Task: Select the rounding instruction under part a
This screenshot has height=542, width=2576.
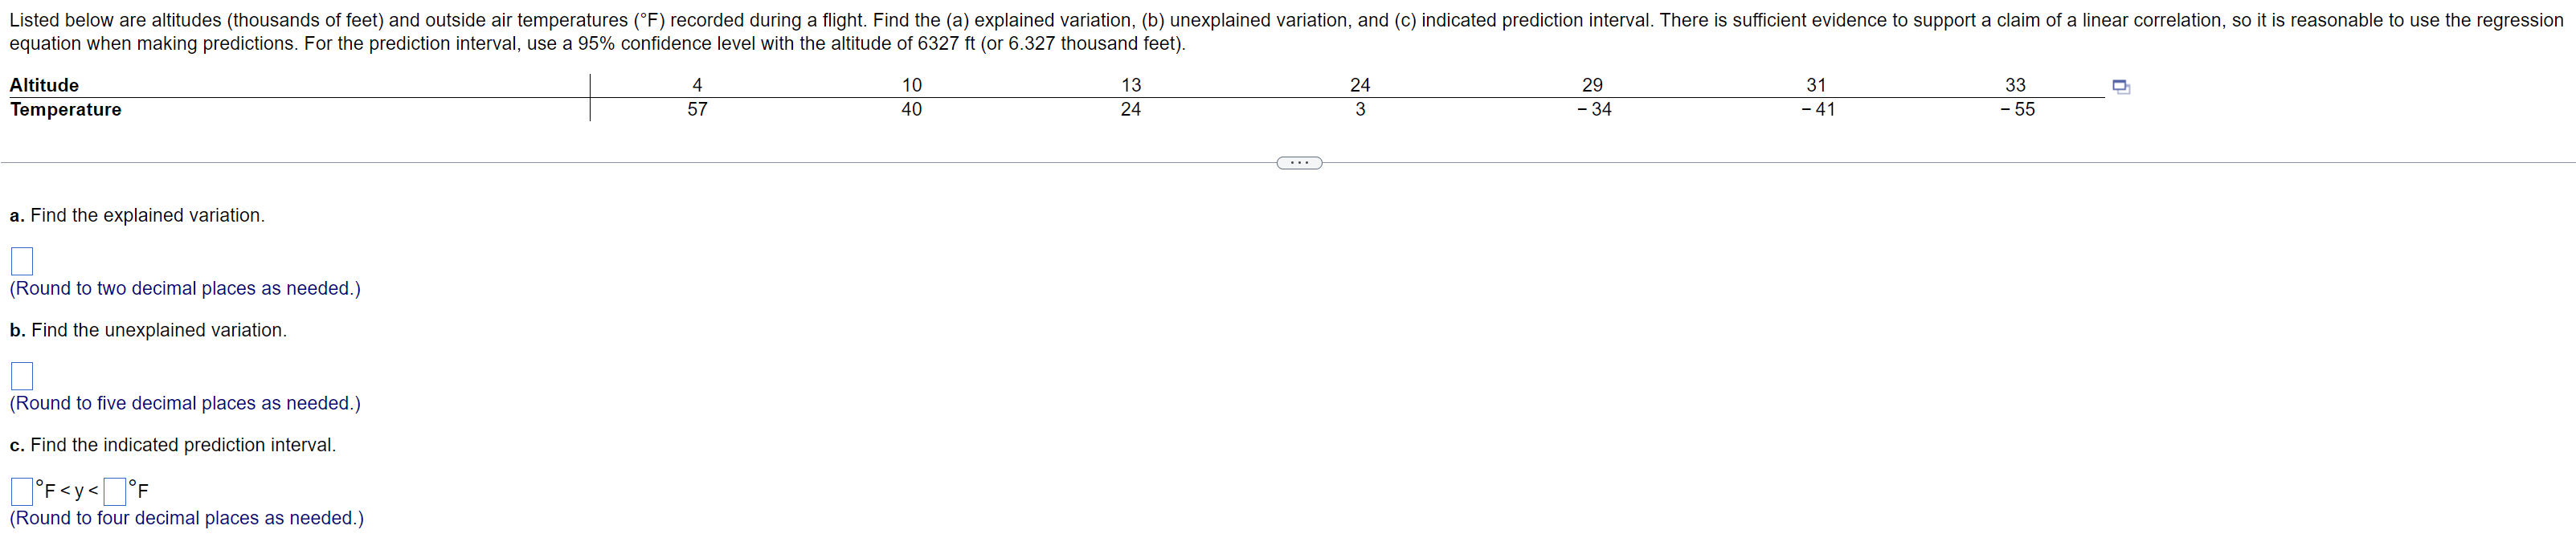Action: point(184,288)
